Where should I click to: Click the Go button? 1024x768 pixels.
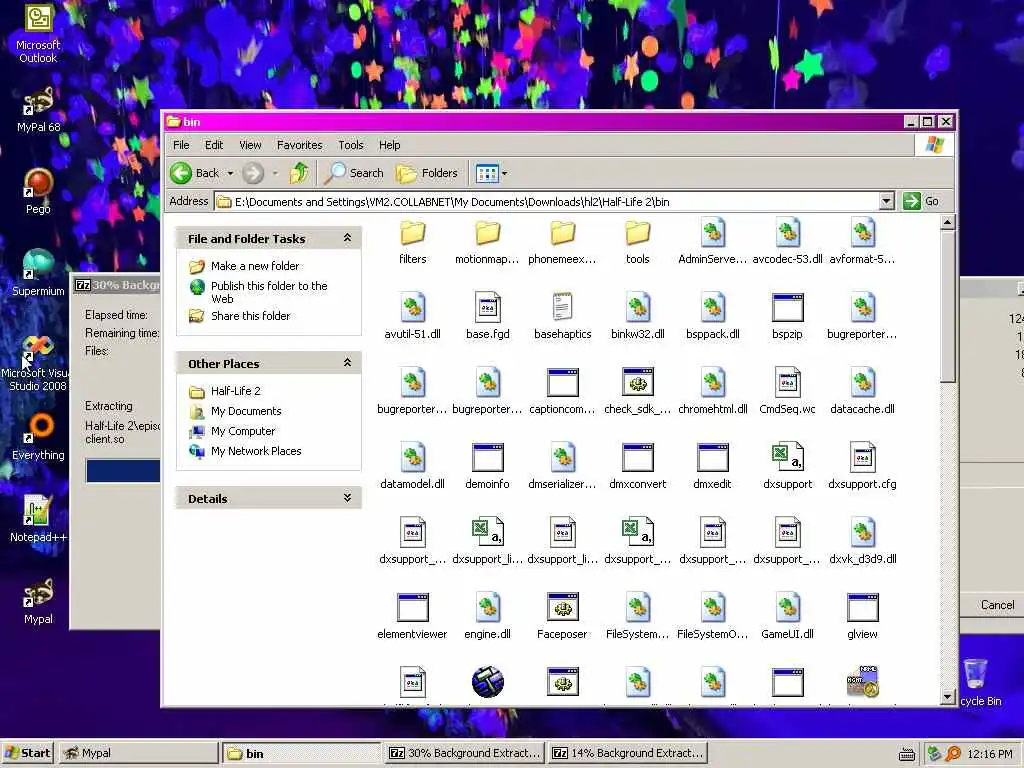(x=921, y=201)
